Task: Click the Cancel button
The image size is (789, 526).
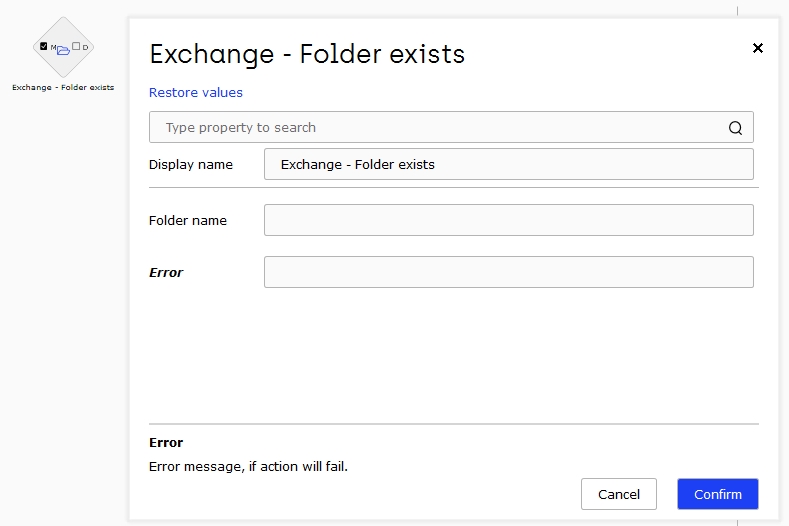Action: tap(619, 494)
